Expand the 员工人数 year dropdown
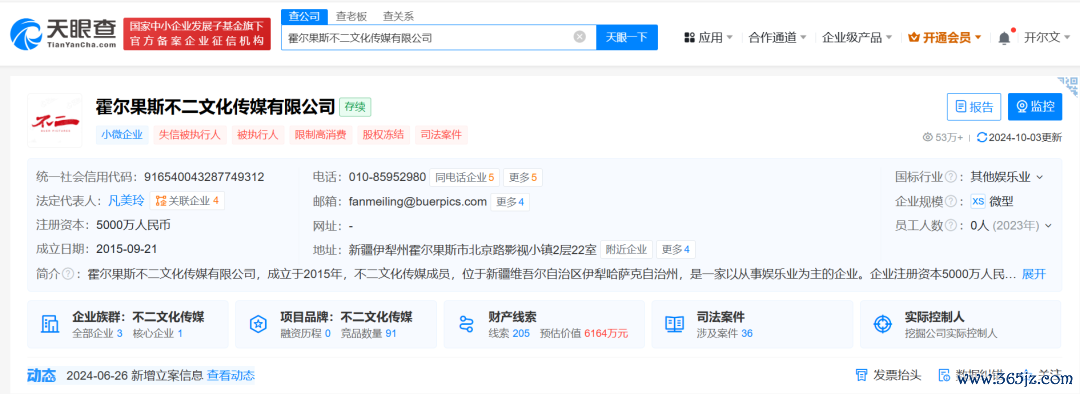The image size is (1080, 394). pyautogui.click(x=1048, y=225)
